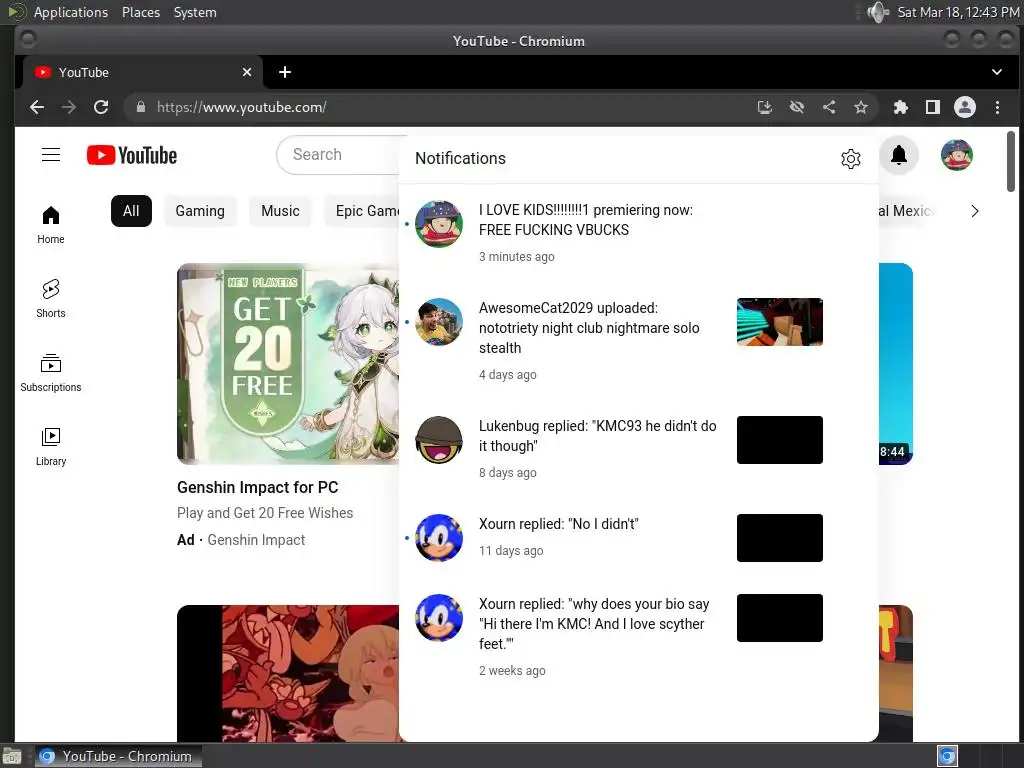Open AwesomeCat2029 uploaded notification
Screen dimensions: 1024x768
point(639,340)
